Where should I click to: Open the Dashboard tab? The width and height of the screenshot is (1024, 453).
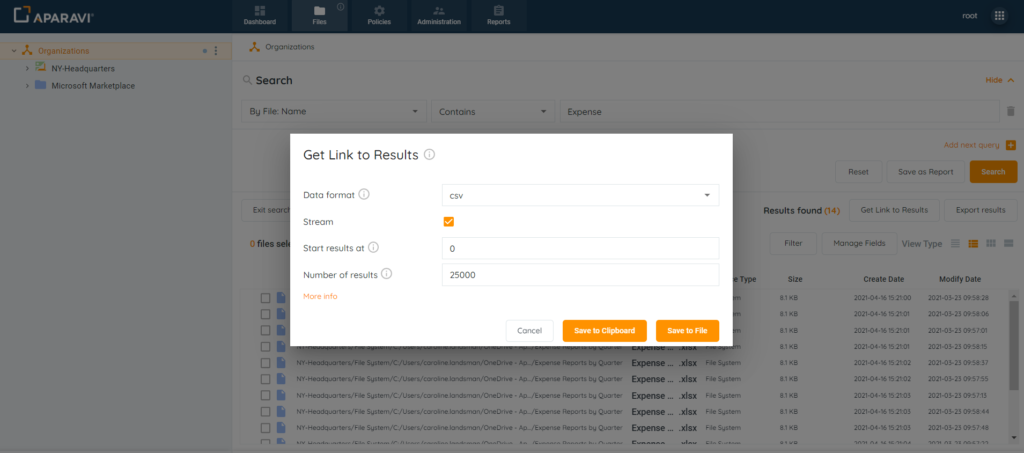259,15
